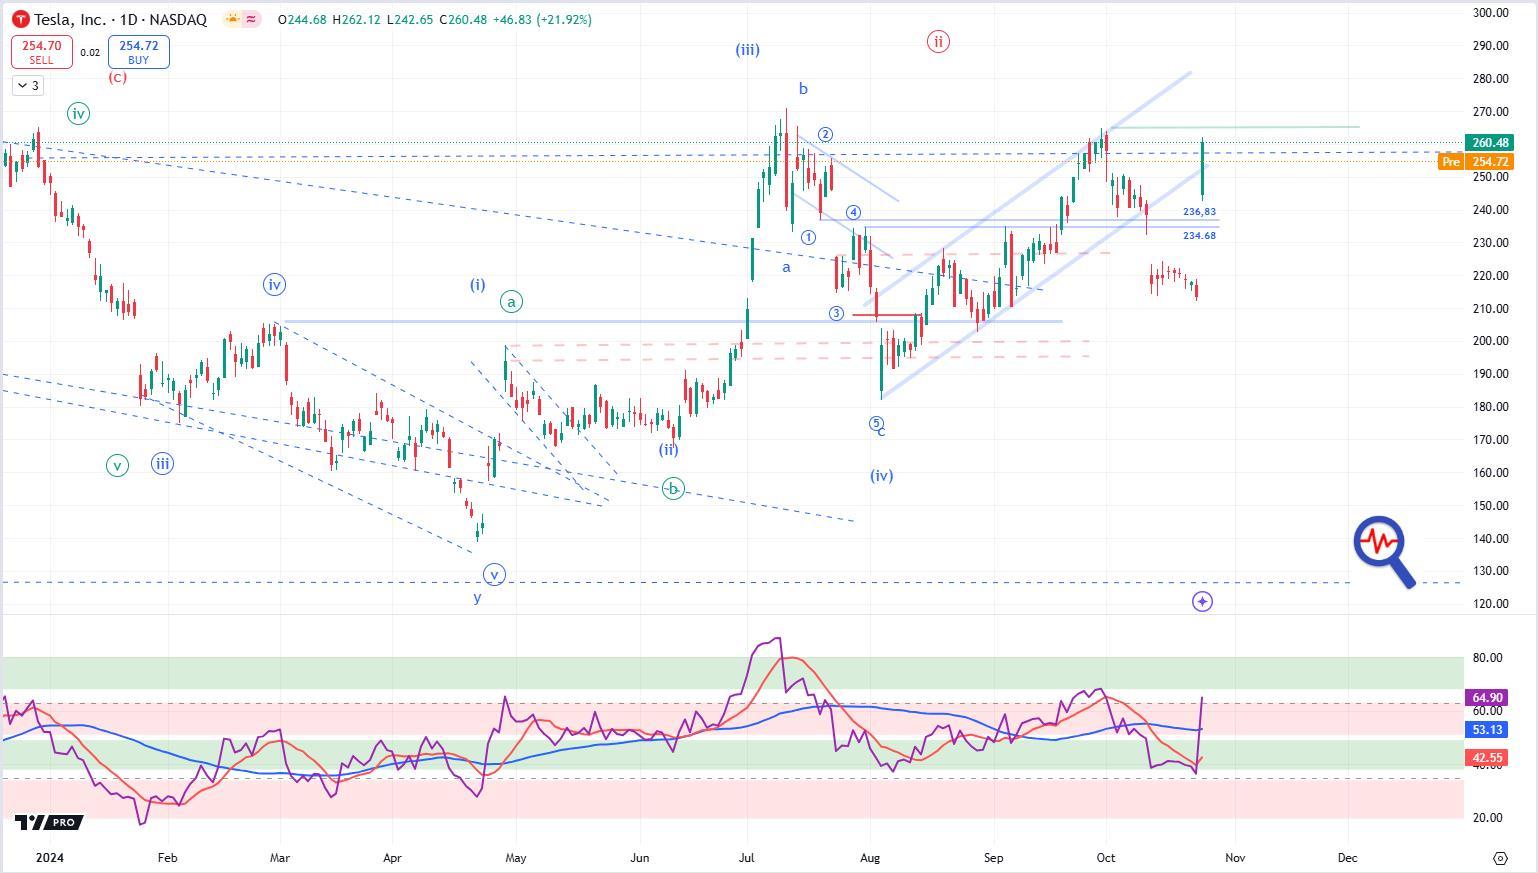Collapse the indicator legend showing 3
This screenshot has height=873, width=1538.
tap(28, 86)
